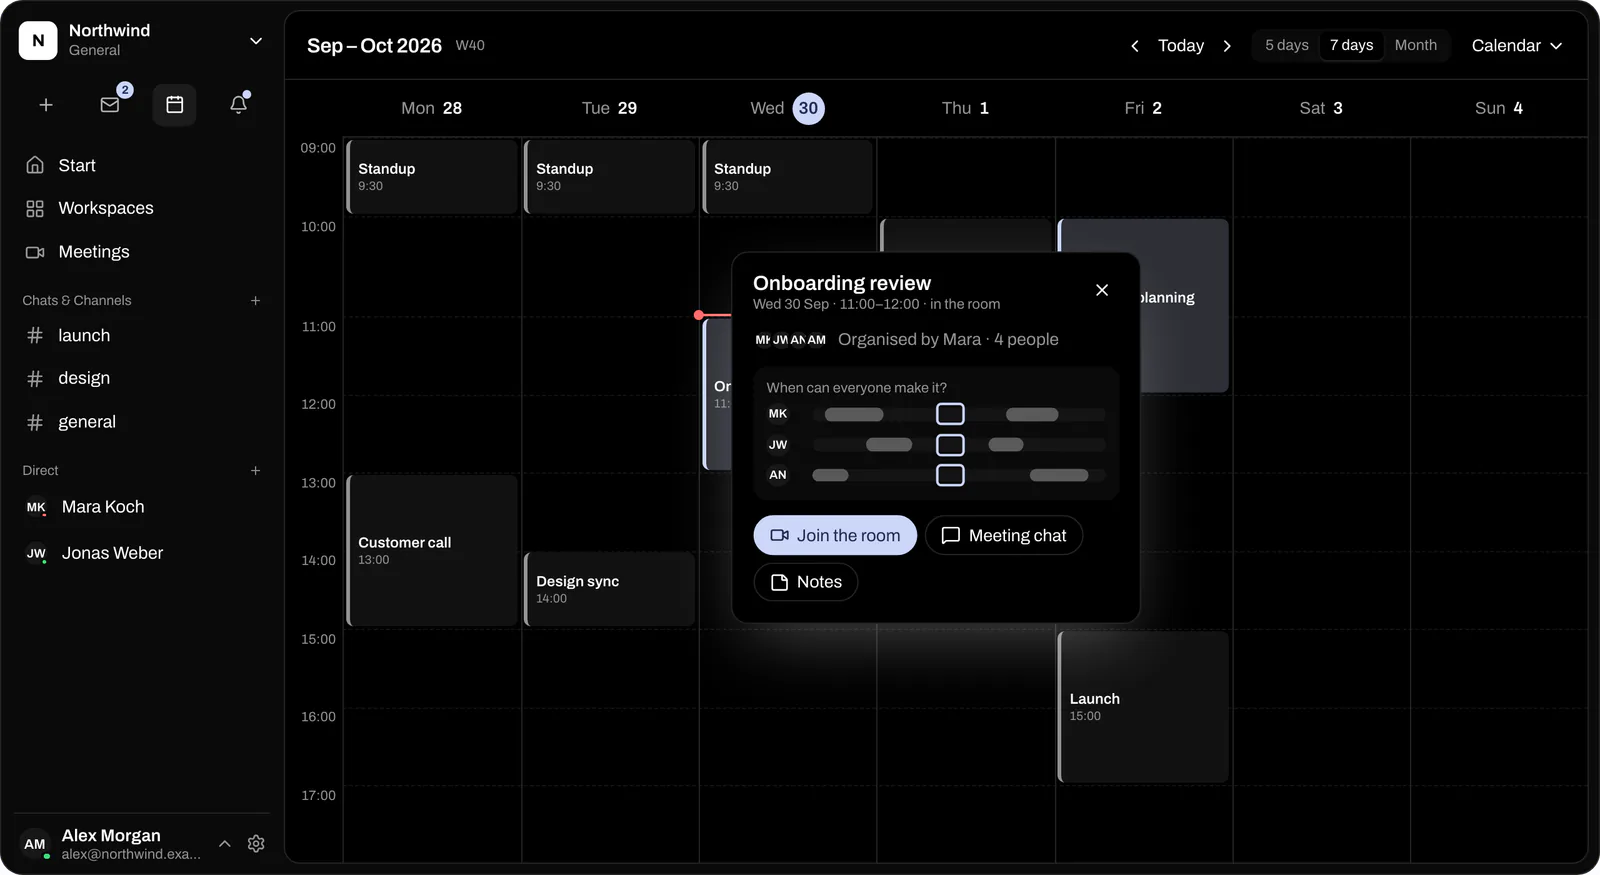Viewport: 1600px width, 875px height.
Task: Go to previous week arrow
Action: [1134, 46]
